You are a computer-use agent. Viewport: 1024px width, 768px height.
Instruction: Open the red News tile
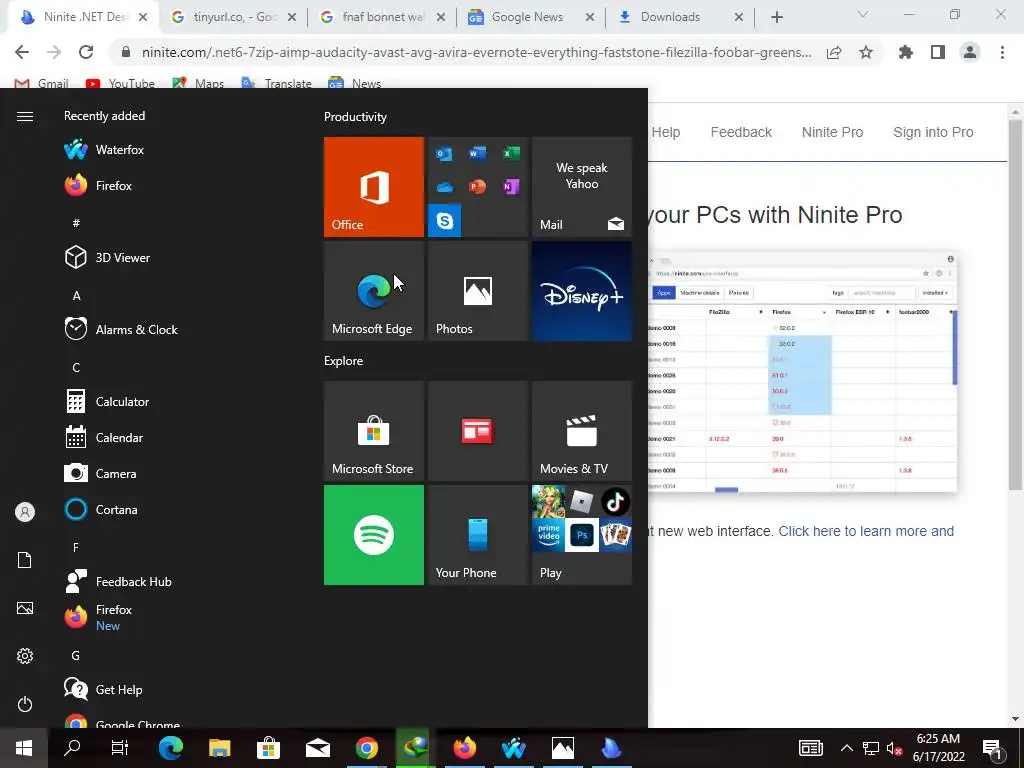point(478,431)
